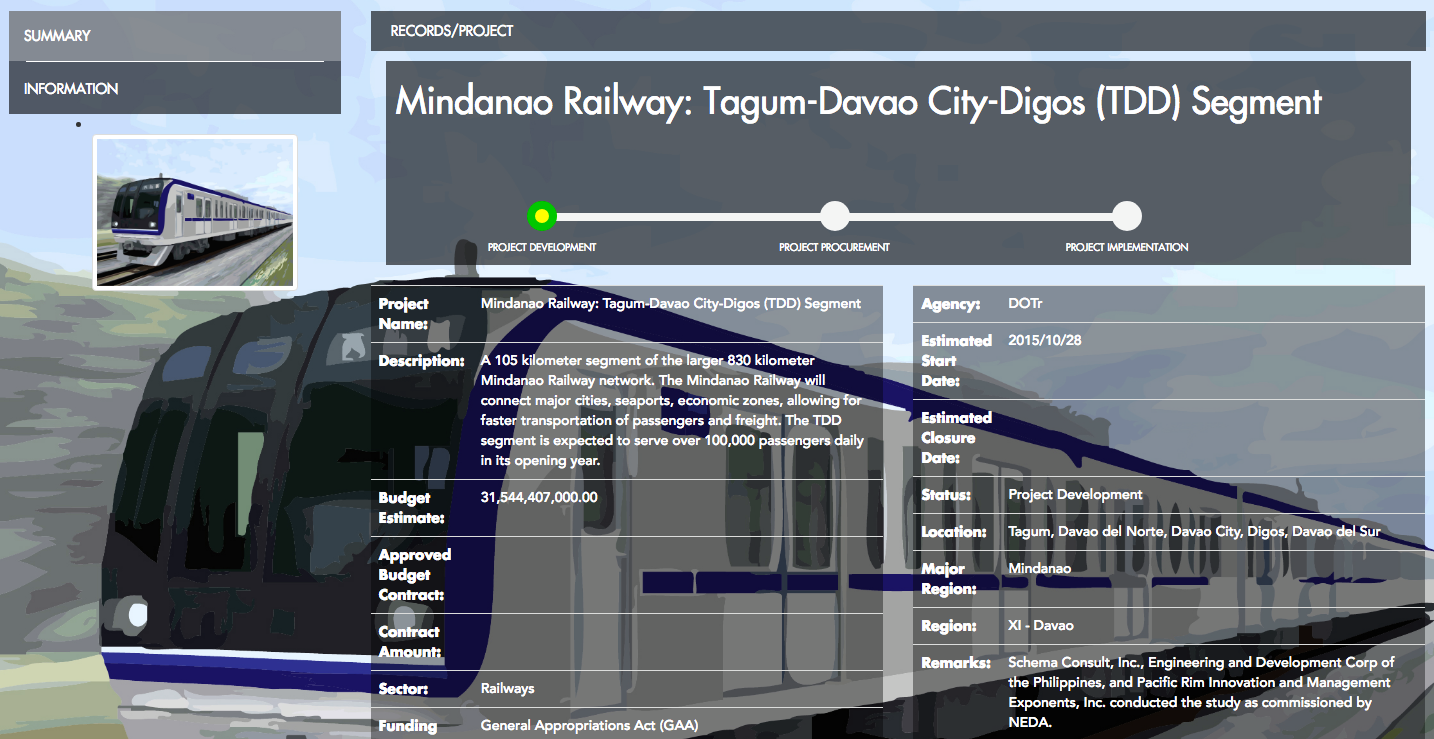Click the RECORDS/PROJECT breadcrumb header
This screenshot has width=1434, height=739.
point(452,31)
